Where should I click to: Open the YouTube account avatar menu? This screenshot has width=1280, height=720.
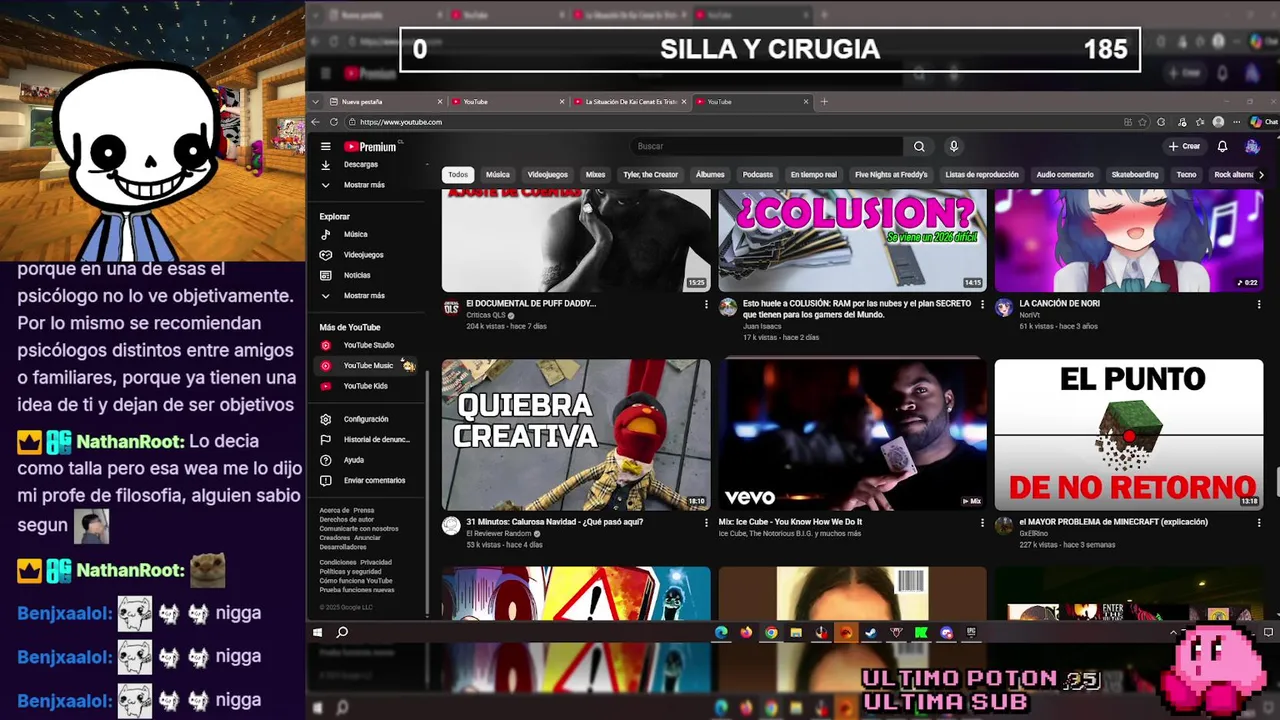pyautogui.click(x=1252, y=146)
